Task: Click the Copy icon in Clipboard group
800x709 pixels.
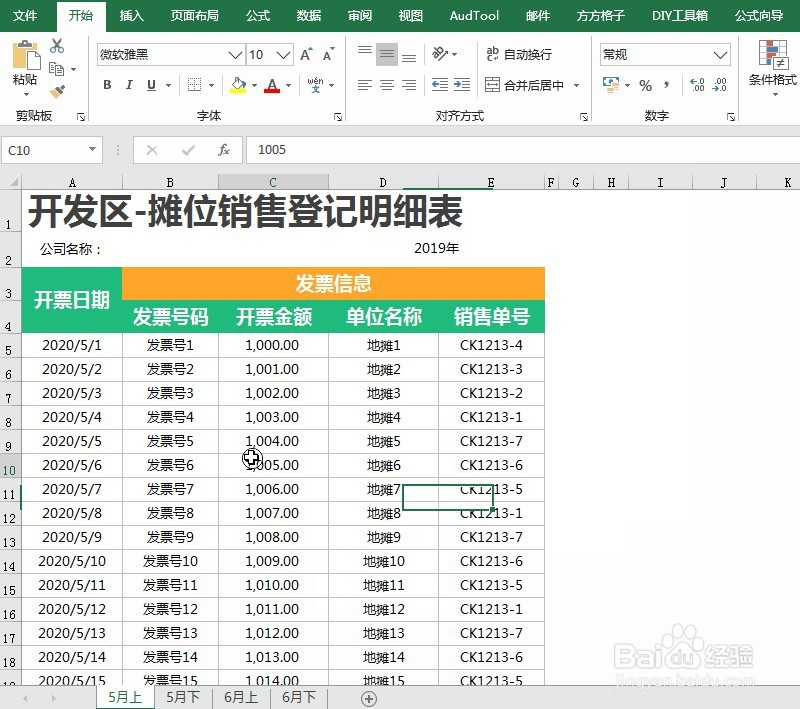Action: 55,69
